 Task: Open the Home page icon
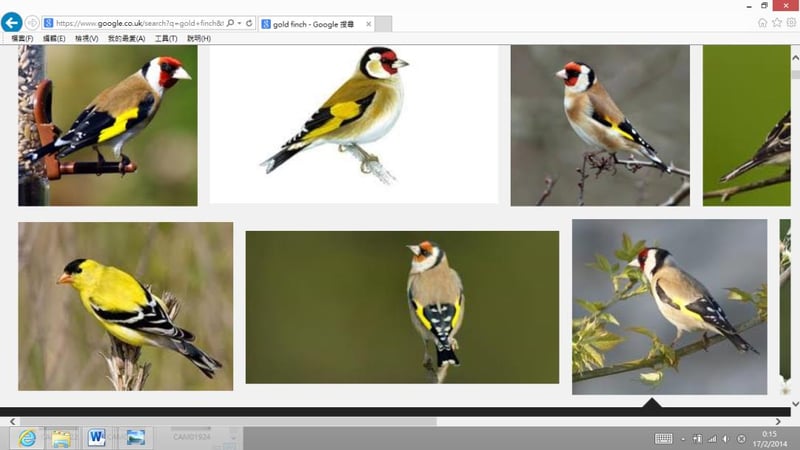(763, 23)
